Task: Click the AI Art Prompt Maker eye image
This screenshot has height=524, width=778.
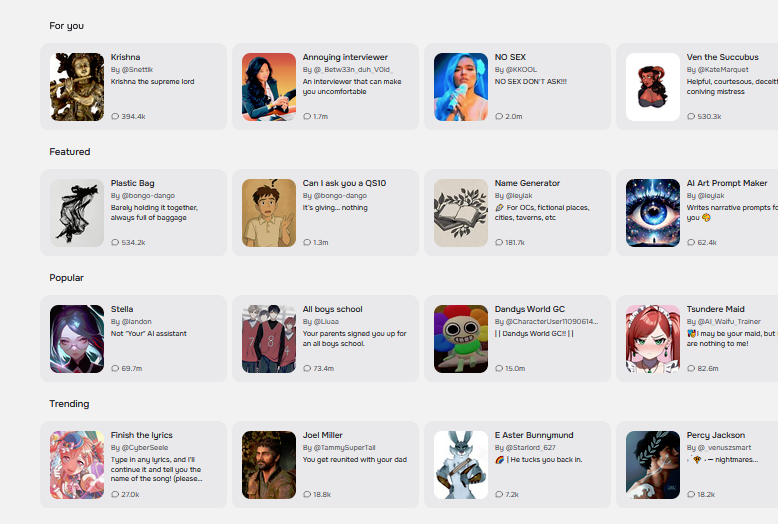Action: click(653, 213)
